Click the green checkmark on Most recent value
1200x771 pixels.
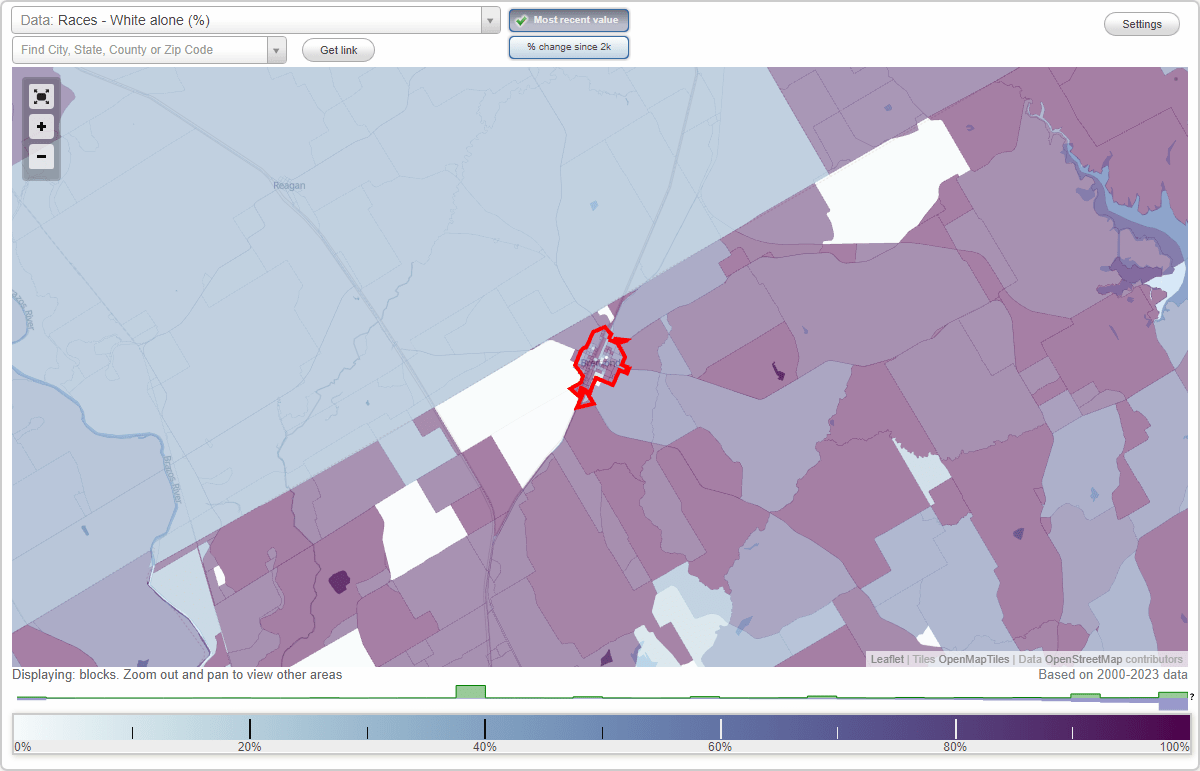[x=520, y=20]
